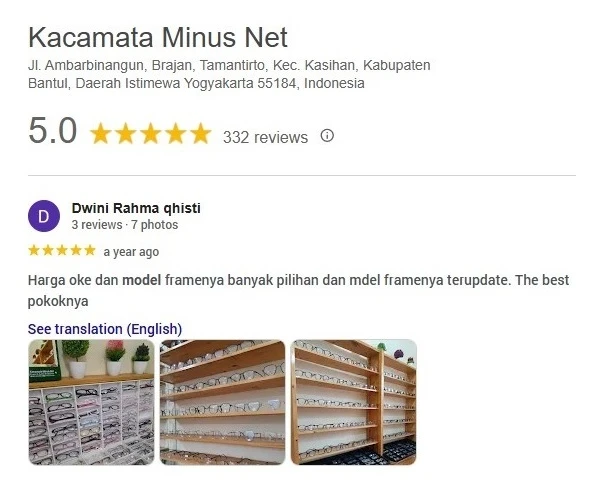Click the fifth star in overall rating
Image resolution: width=600 pixels, height=502 pixels.
click(x=201, y=133)
